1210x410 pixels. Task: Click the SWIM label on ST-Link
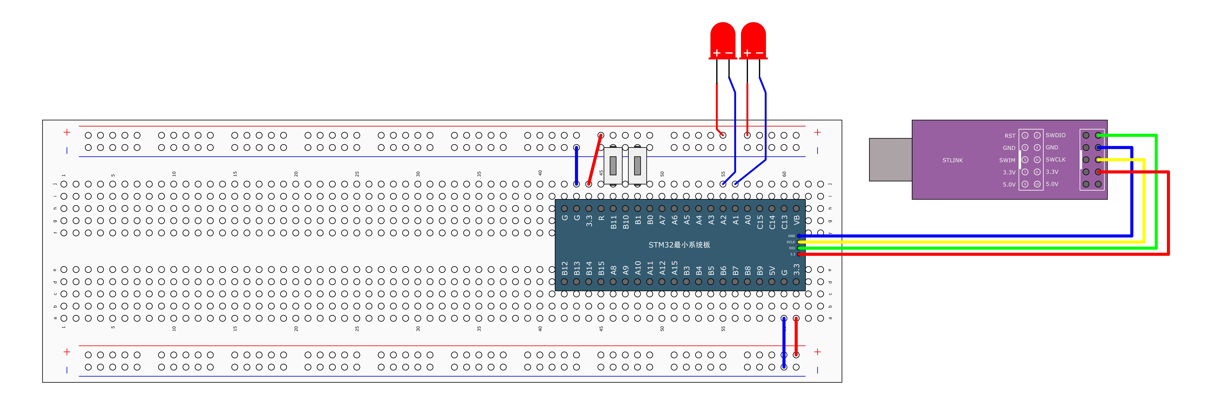tap(1007, 160)
